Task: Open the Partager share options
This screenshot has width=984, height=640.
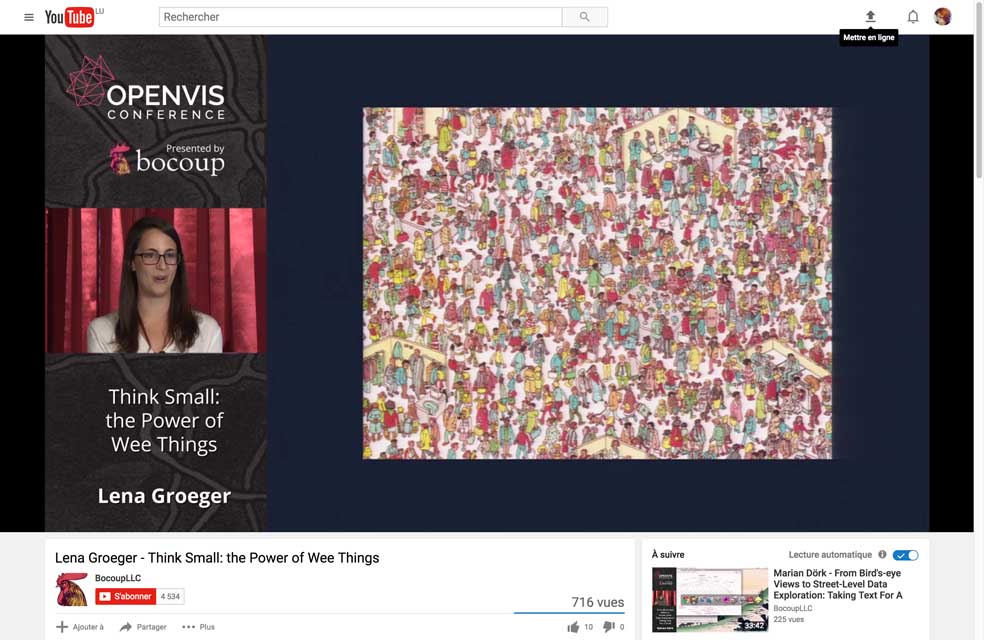Action: [143, 627]
